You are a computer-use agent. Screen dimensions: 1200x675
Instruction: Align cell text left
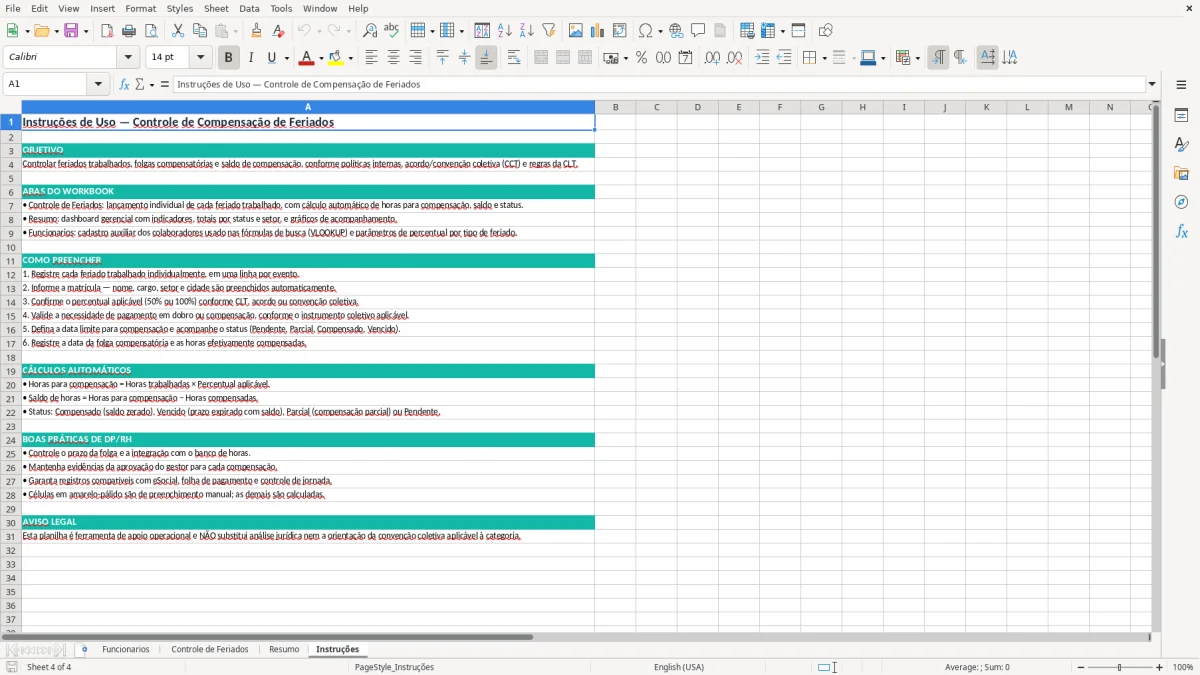(x=372, y=58)
